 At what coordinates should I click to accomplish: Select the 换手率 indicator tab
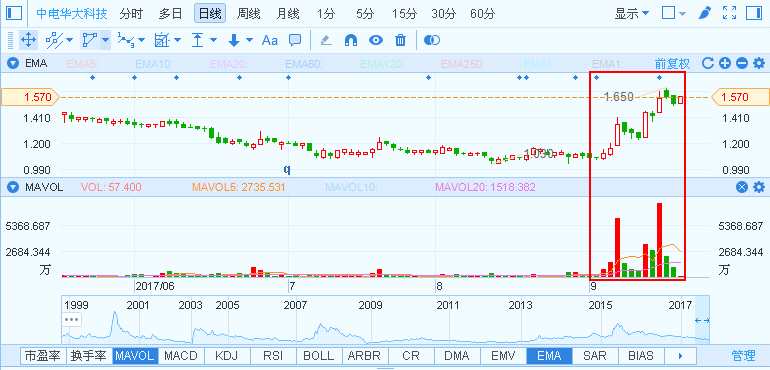tap(88, 356)
